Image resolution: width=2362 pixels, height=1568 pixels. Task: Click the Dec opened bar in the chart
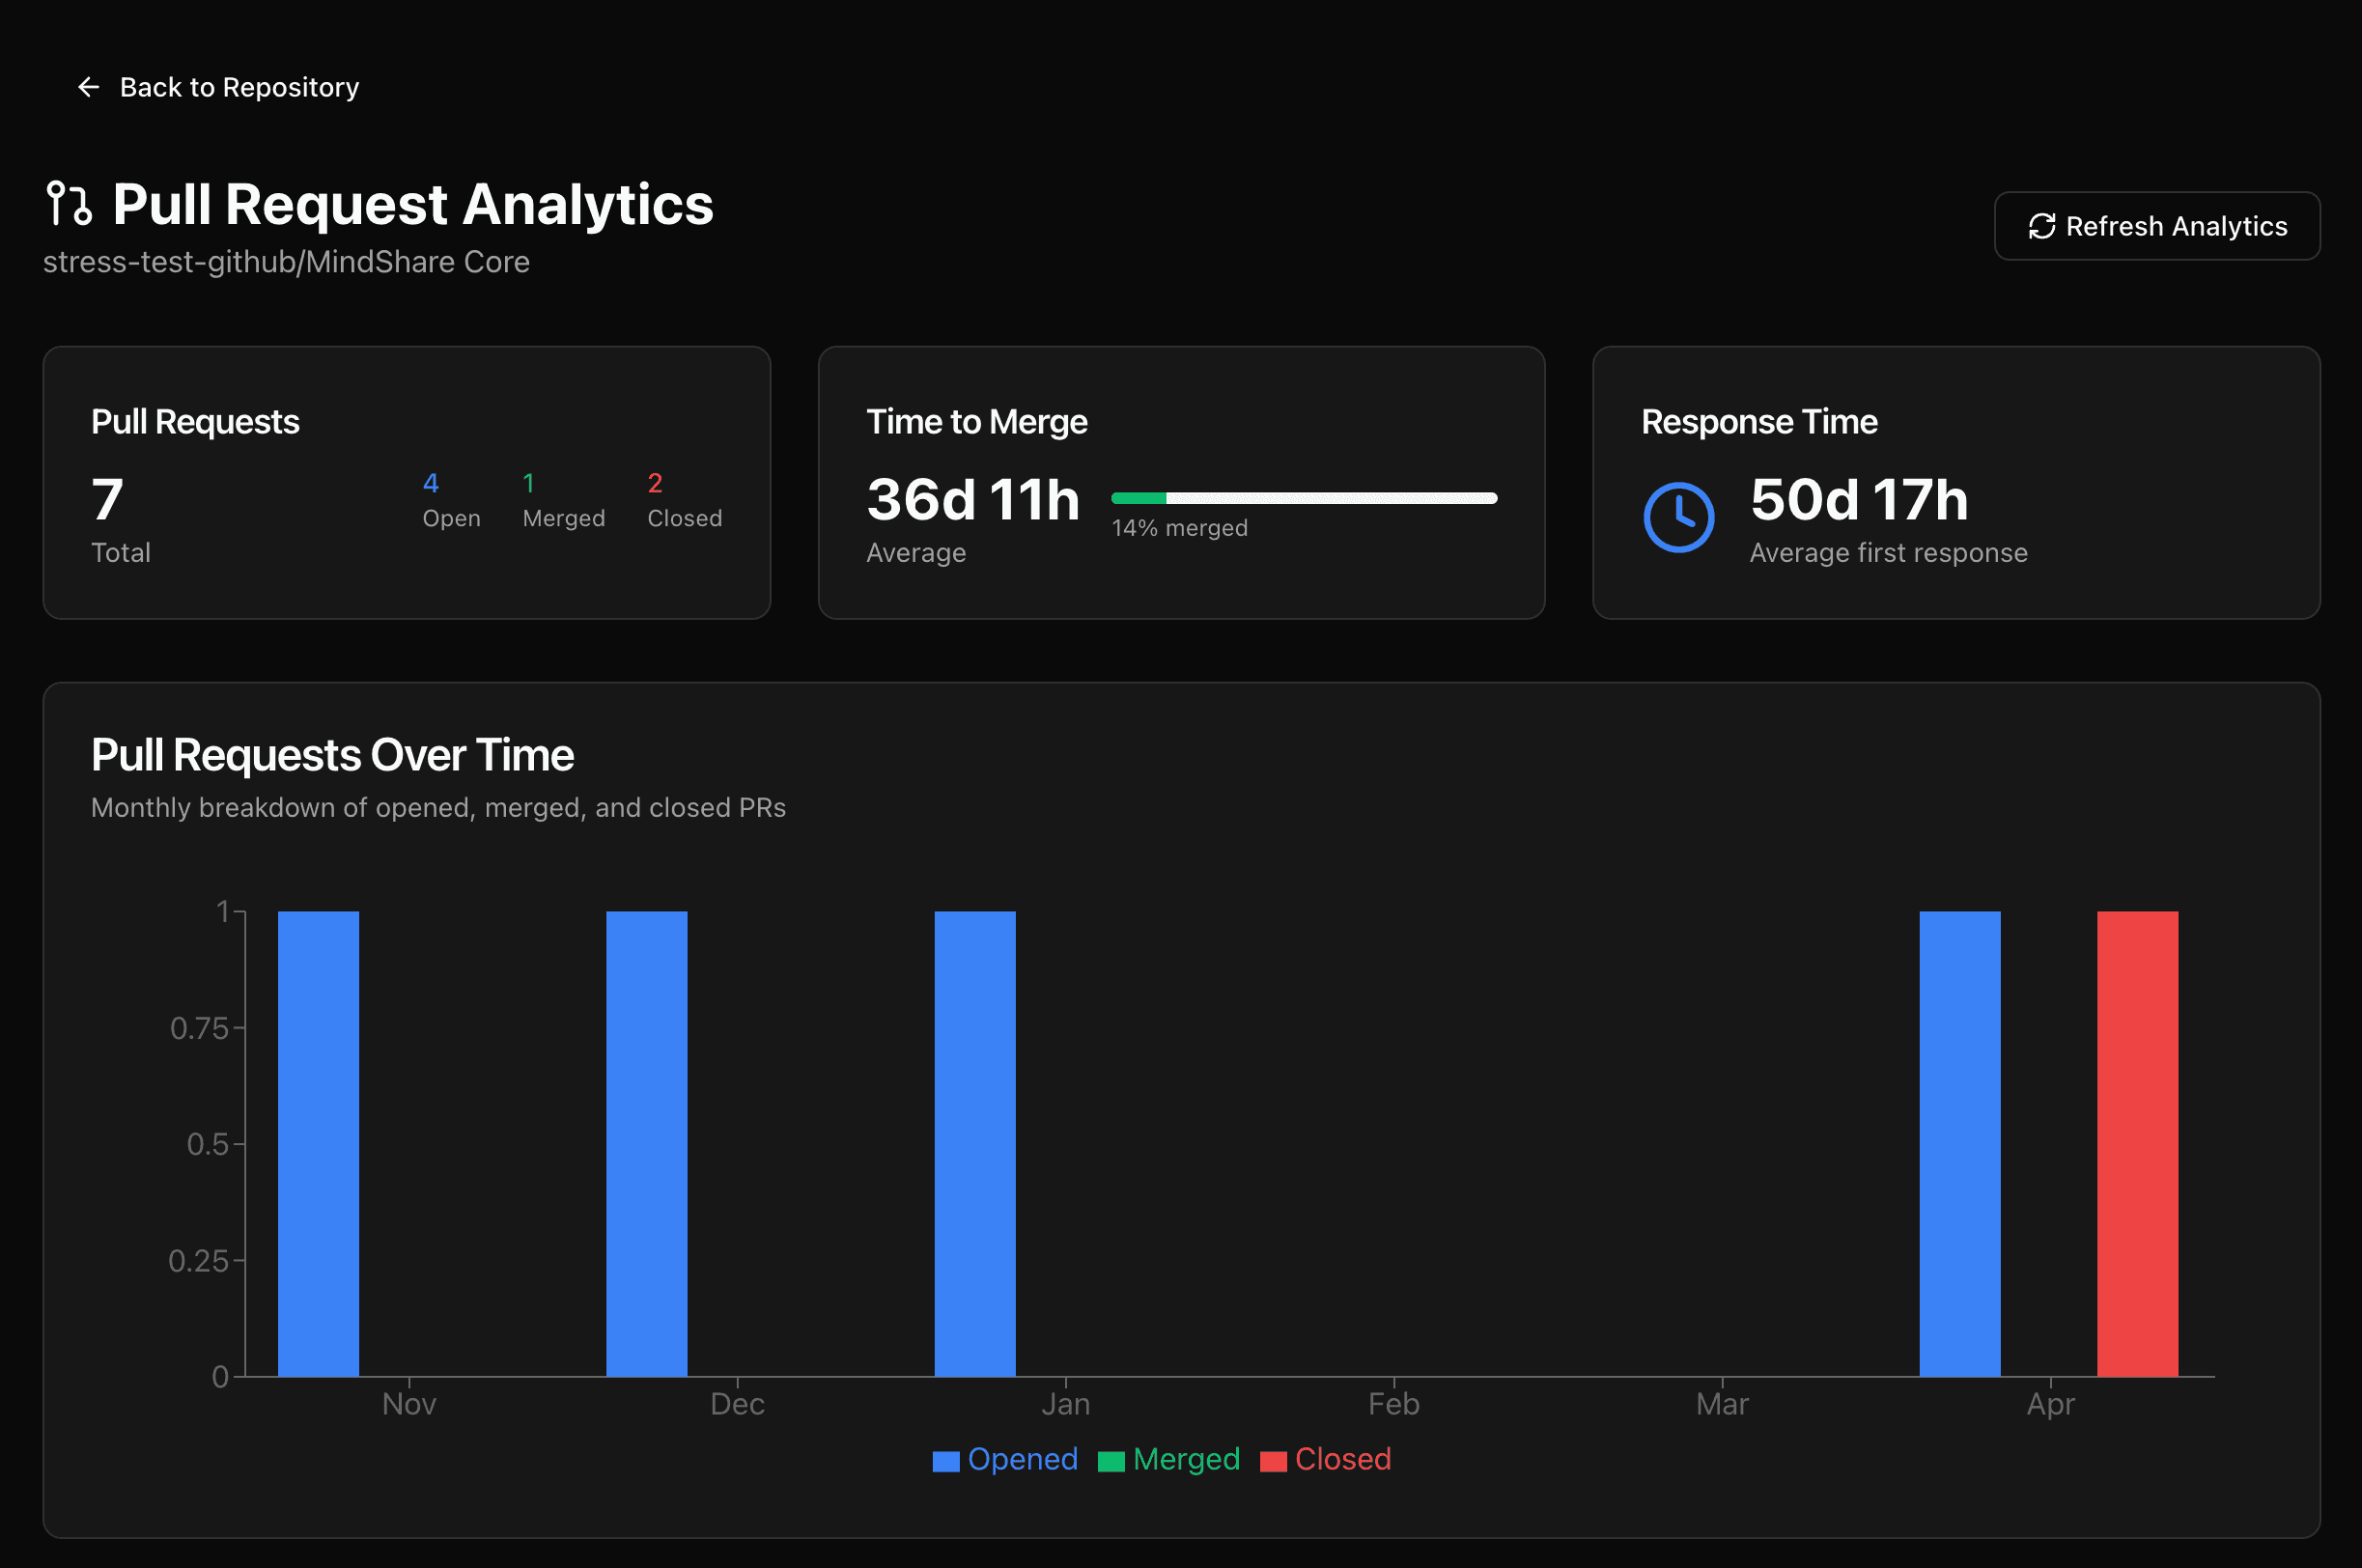[x=646, y=1140]
